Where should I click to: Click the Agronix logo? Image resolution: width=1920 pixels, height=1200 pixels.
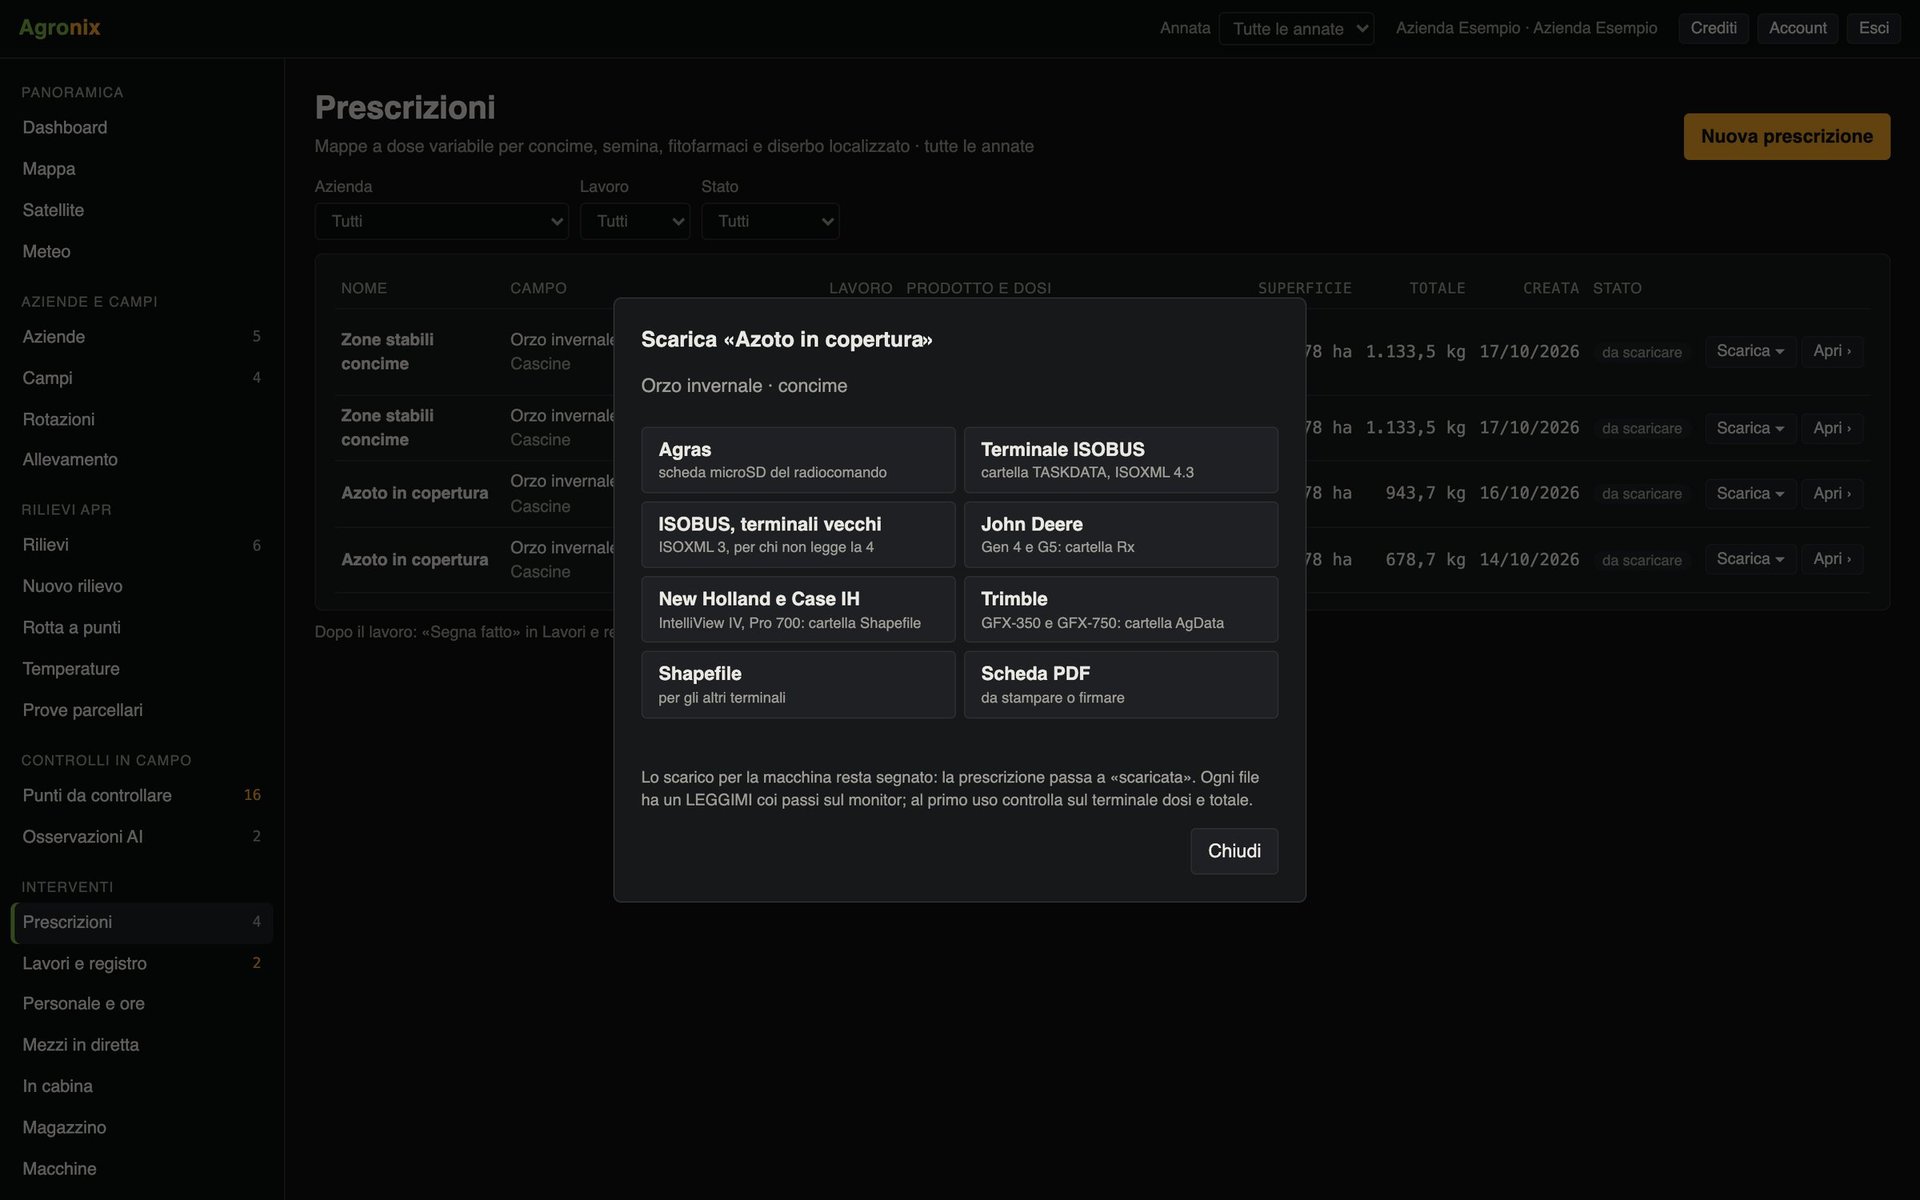click(x=60, y=28)
